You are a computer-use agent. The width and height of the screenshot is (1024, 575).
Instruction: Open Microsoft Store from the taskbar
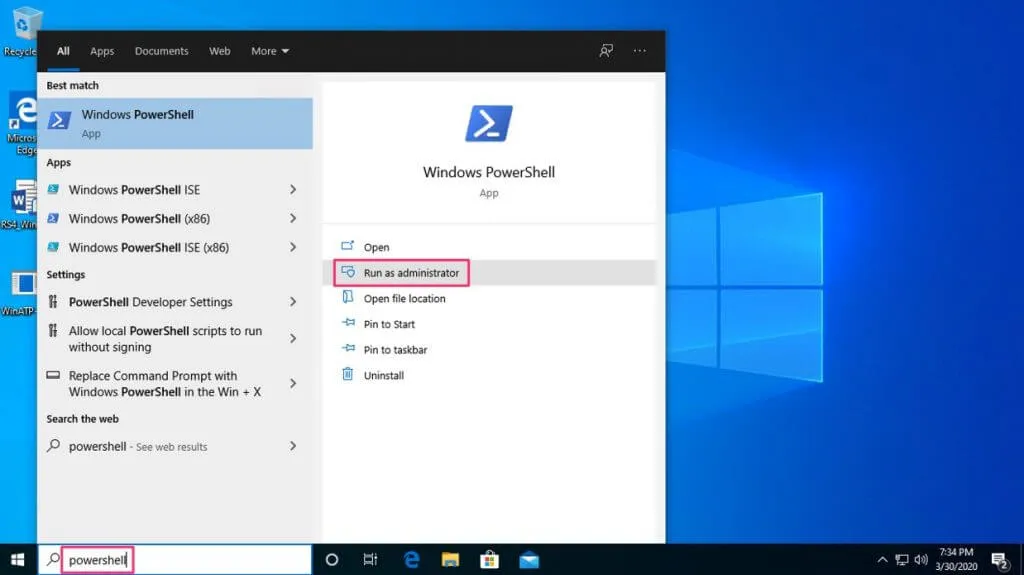[x=490, y=560]
